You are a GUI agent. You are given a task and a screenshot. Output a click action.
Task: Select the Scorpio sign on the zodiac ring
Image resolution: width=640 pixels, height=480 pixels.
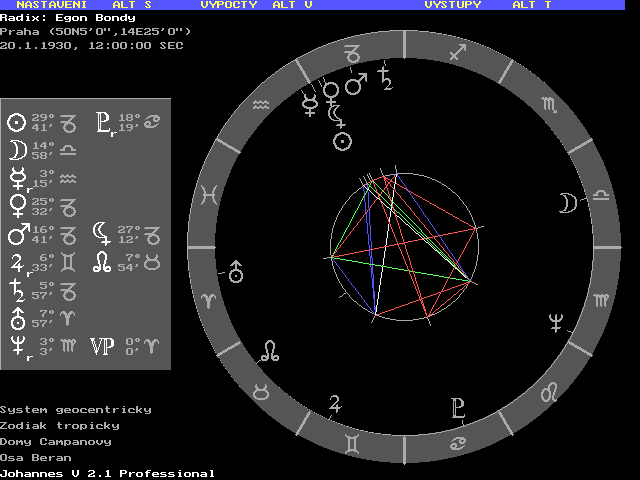550,104
